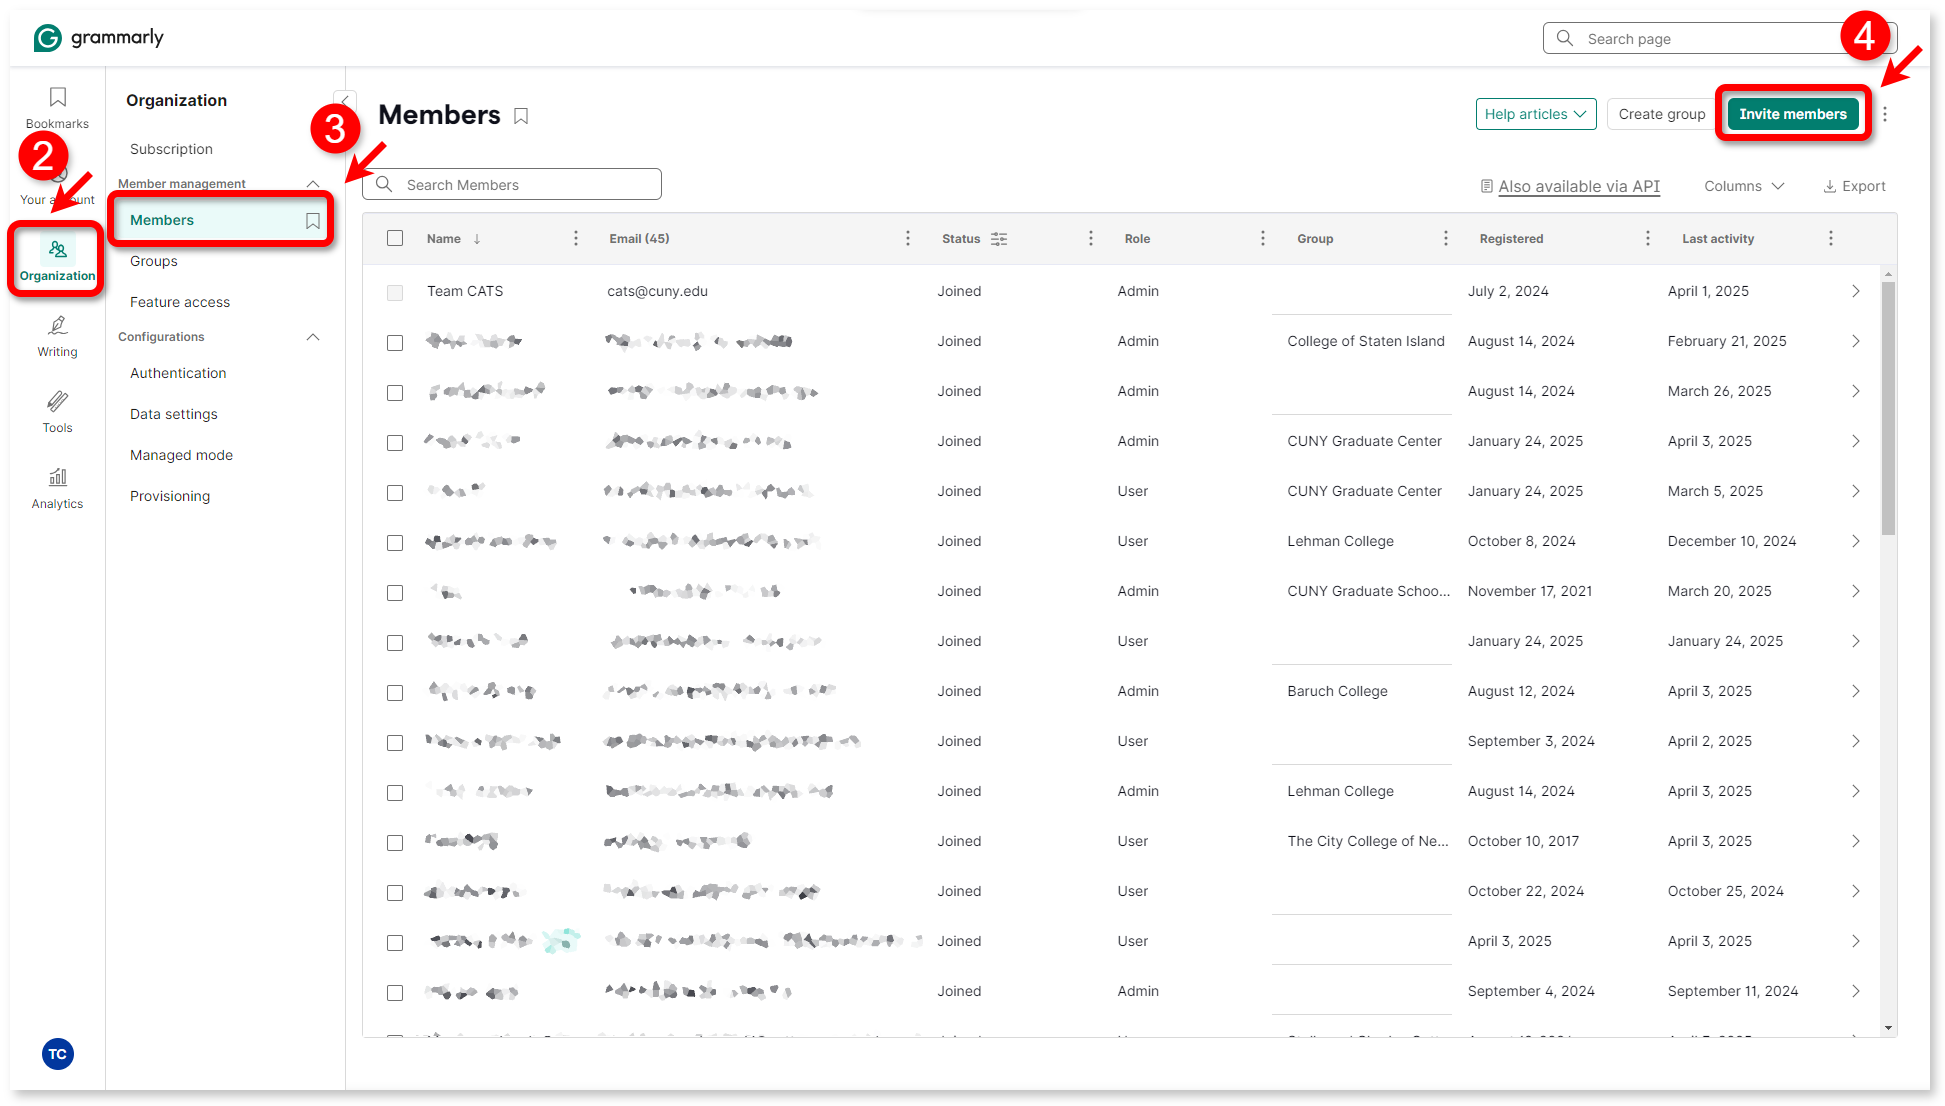Open details arrow for Baruch College row

coord(1856,691)
